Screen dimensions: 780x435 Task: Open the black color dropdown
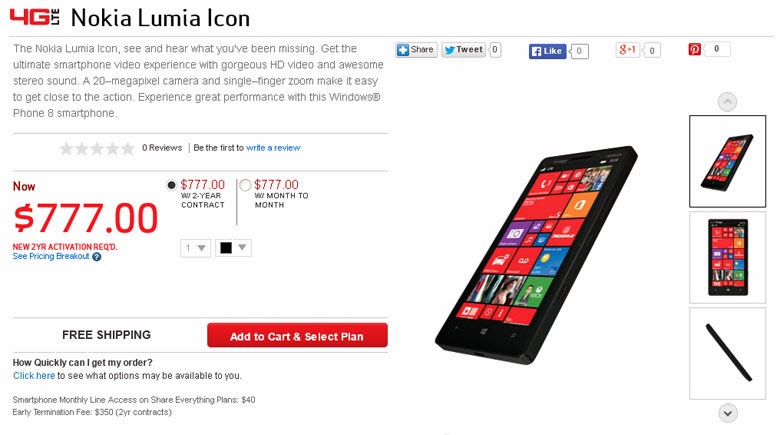tap(232, 248)
